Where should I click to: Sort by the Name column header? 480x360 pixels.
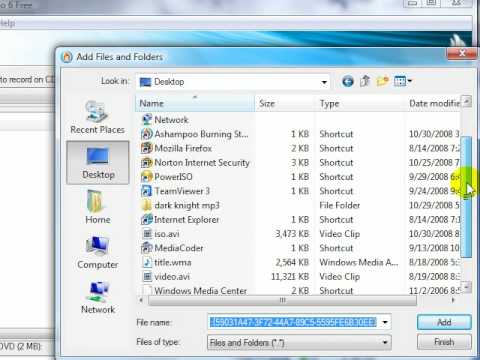195,103
